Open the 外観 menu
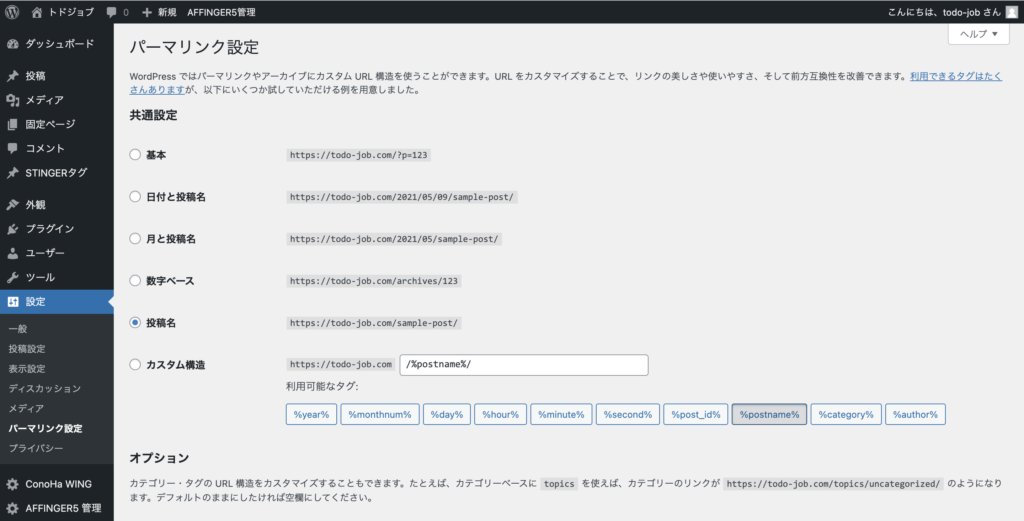1024x521 pixels. pos(57,204)
